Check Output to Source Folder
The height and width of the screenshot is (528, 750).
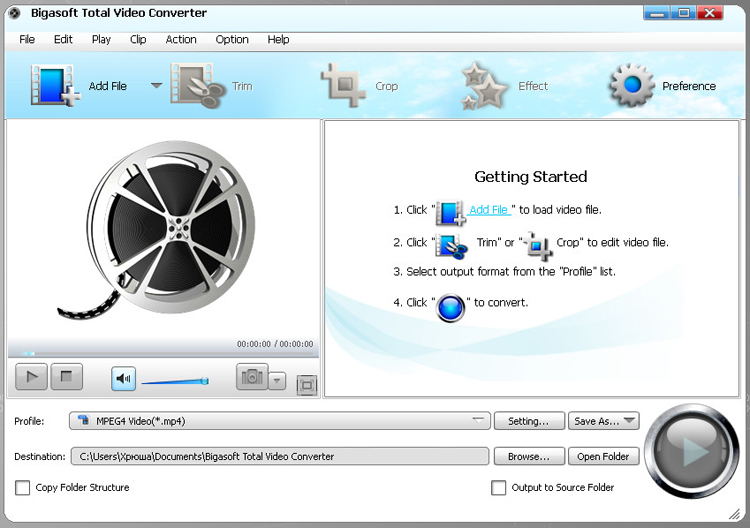coord(499,488)
